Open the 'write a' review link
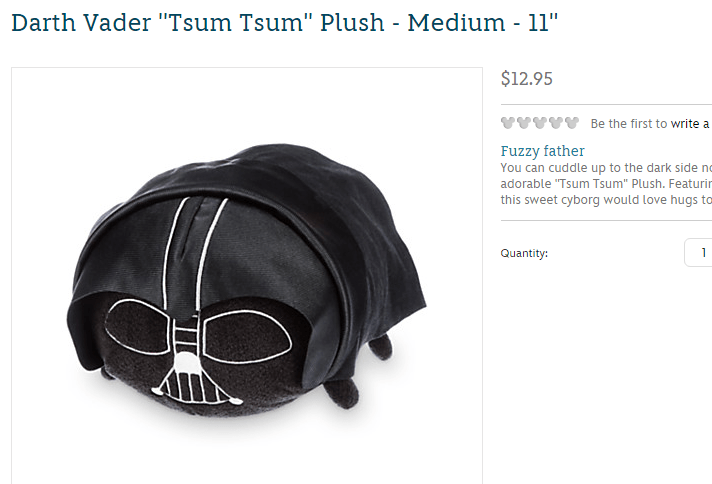712x484 pixels. click(691, 123)
